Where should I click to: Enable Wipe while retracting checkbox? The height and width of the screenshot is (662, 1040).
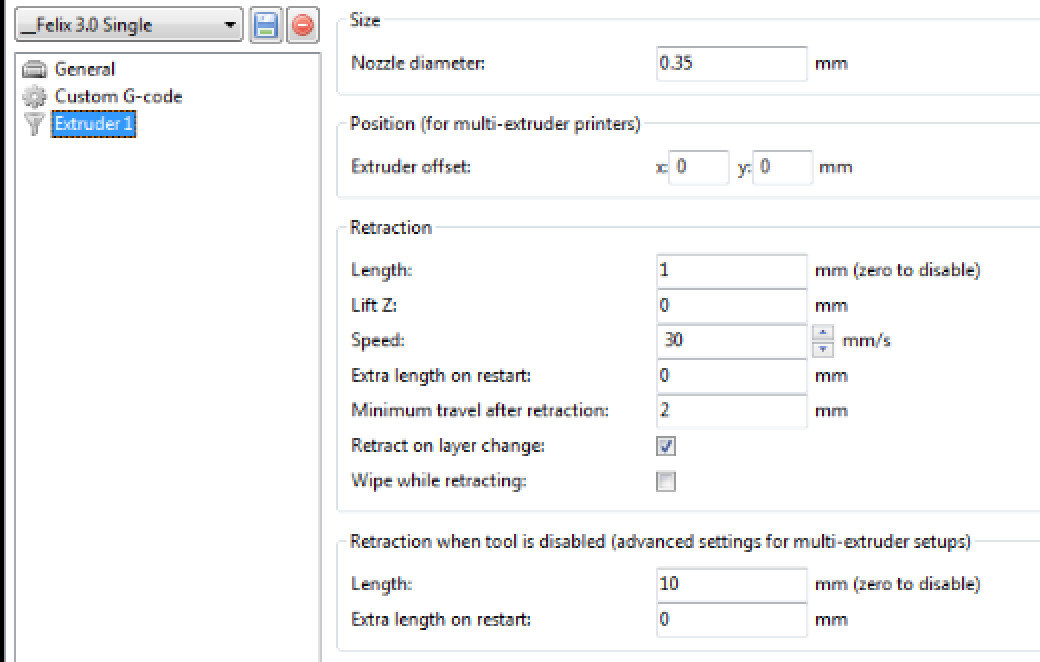pos(665,481)
